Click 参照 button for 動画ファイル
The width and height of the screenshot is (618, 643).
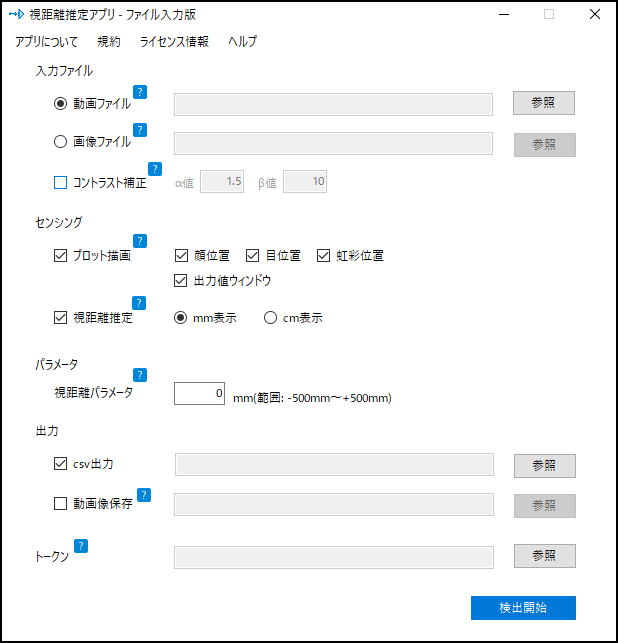click(x=544, y=103)
